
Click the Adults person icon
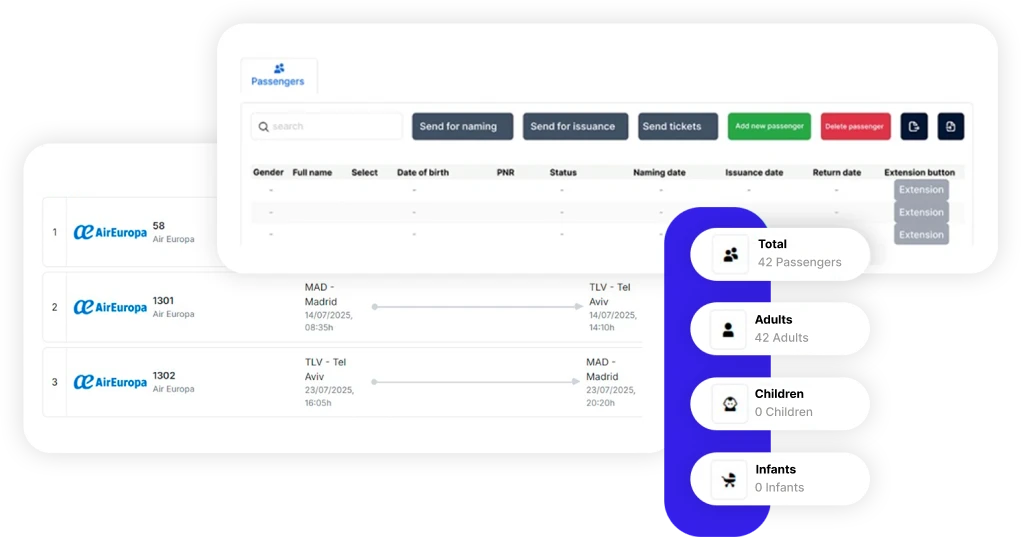(x=729, y=329)
